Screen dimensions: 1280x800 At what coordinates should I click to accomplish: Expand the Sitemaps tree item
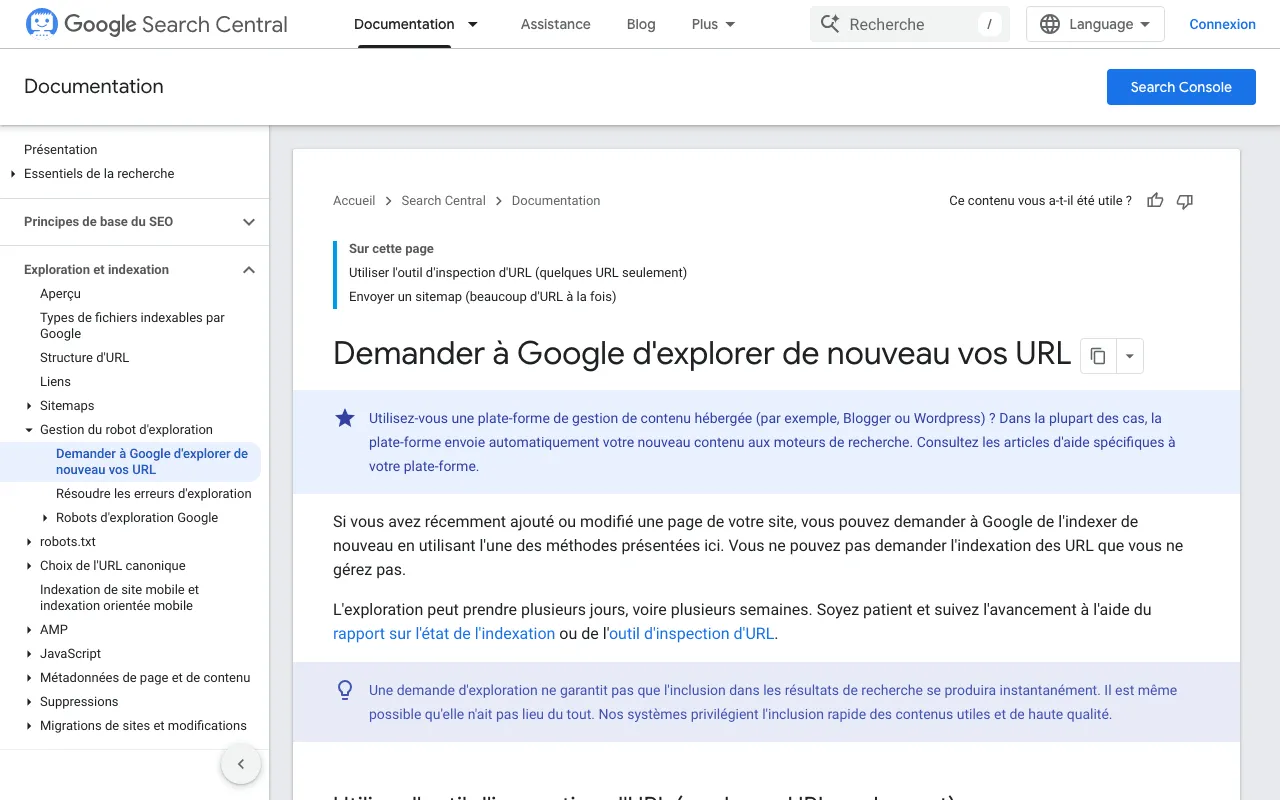[x=29, y=406]
